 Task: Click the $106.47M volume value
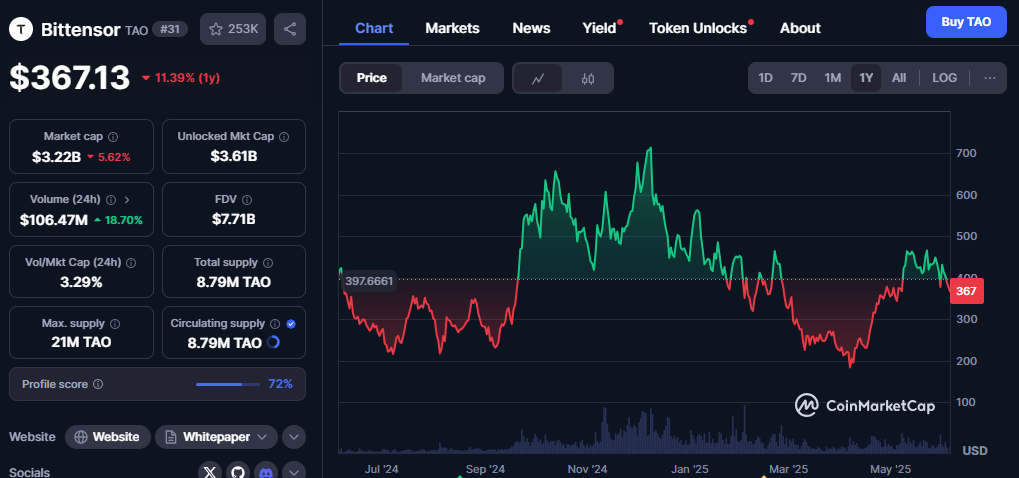[x=53, y=220]
